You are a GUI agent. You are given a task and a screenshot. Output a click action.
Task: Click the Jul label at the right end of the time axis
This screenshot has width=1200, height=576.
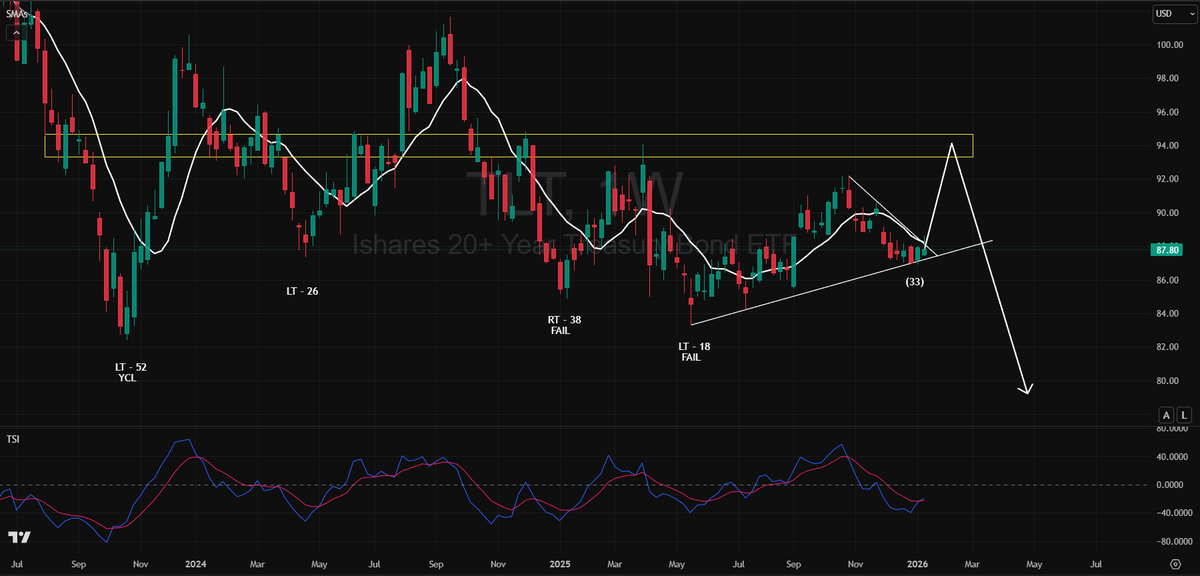(1096, 565)
